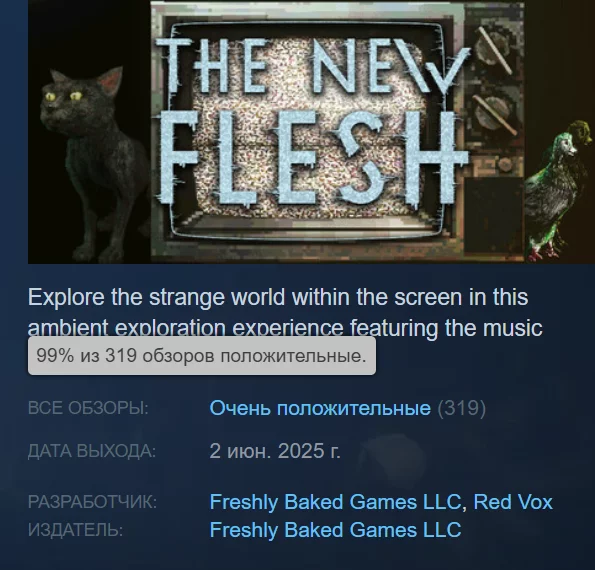Click the game description paragraph

[x=285, y=313]
